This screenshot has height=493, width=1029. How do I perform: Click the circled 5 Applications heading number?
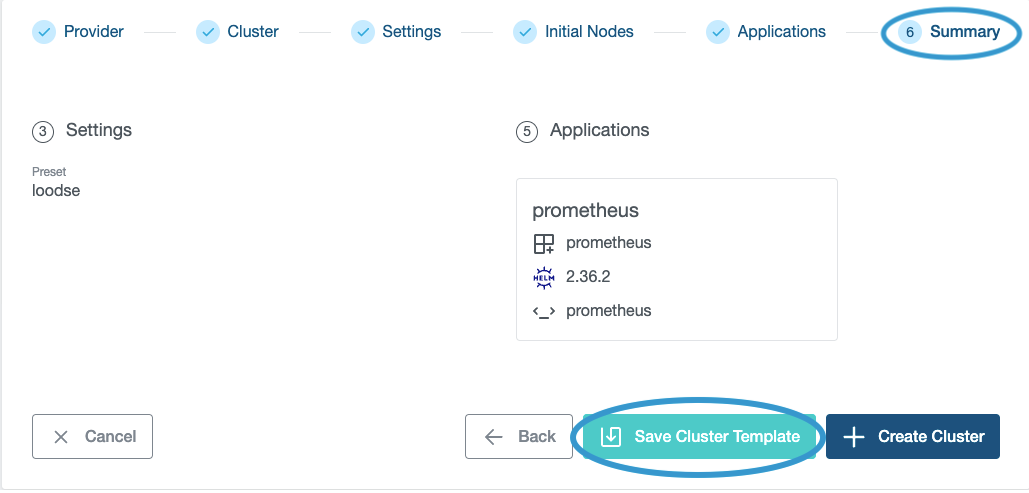527,131
